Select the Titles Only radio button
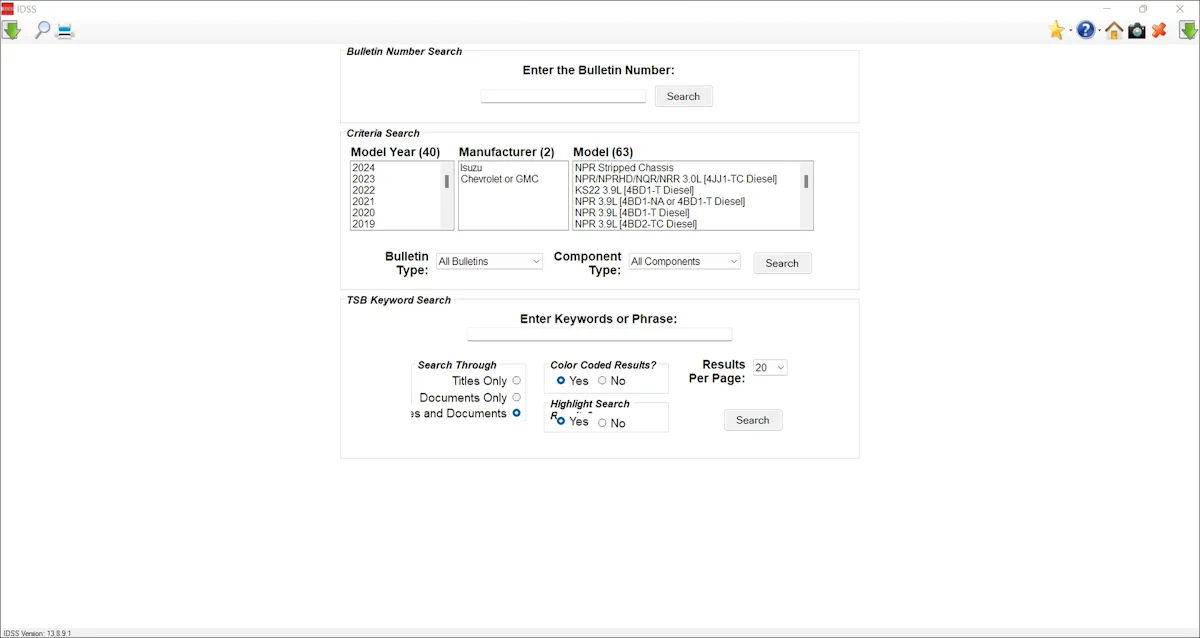Screen dimensions: 1200x638 pyautogui.click(x=516, y=380)
